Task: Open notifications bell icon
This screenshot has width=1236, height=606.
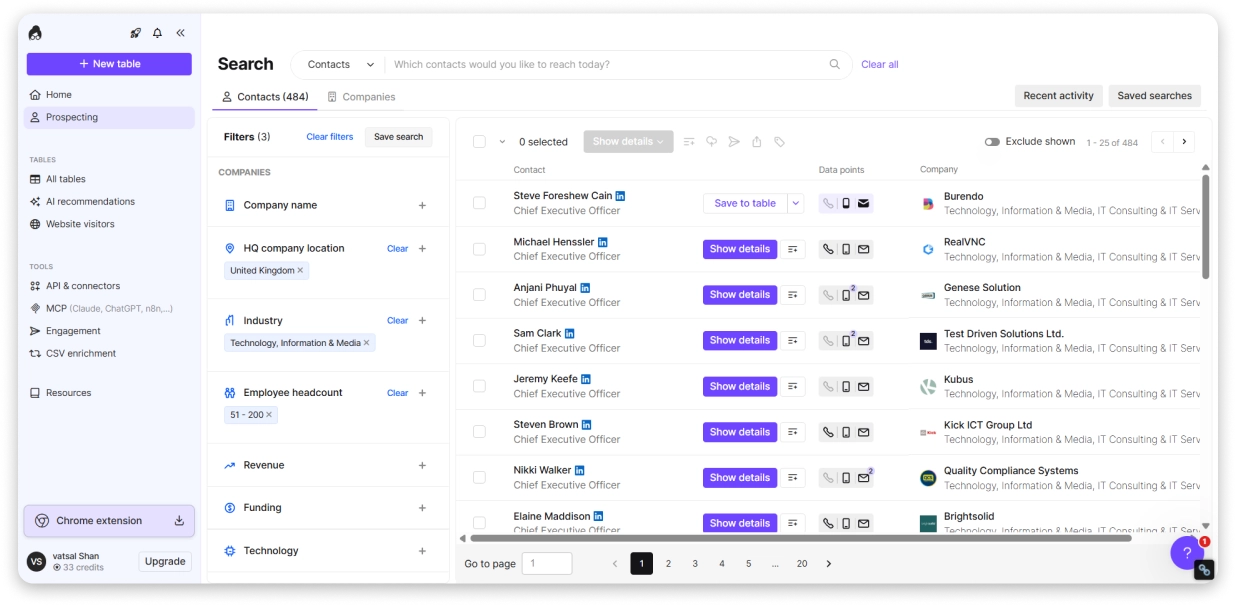Action: pyautogui.click(x=157, y=33)
